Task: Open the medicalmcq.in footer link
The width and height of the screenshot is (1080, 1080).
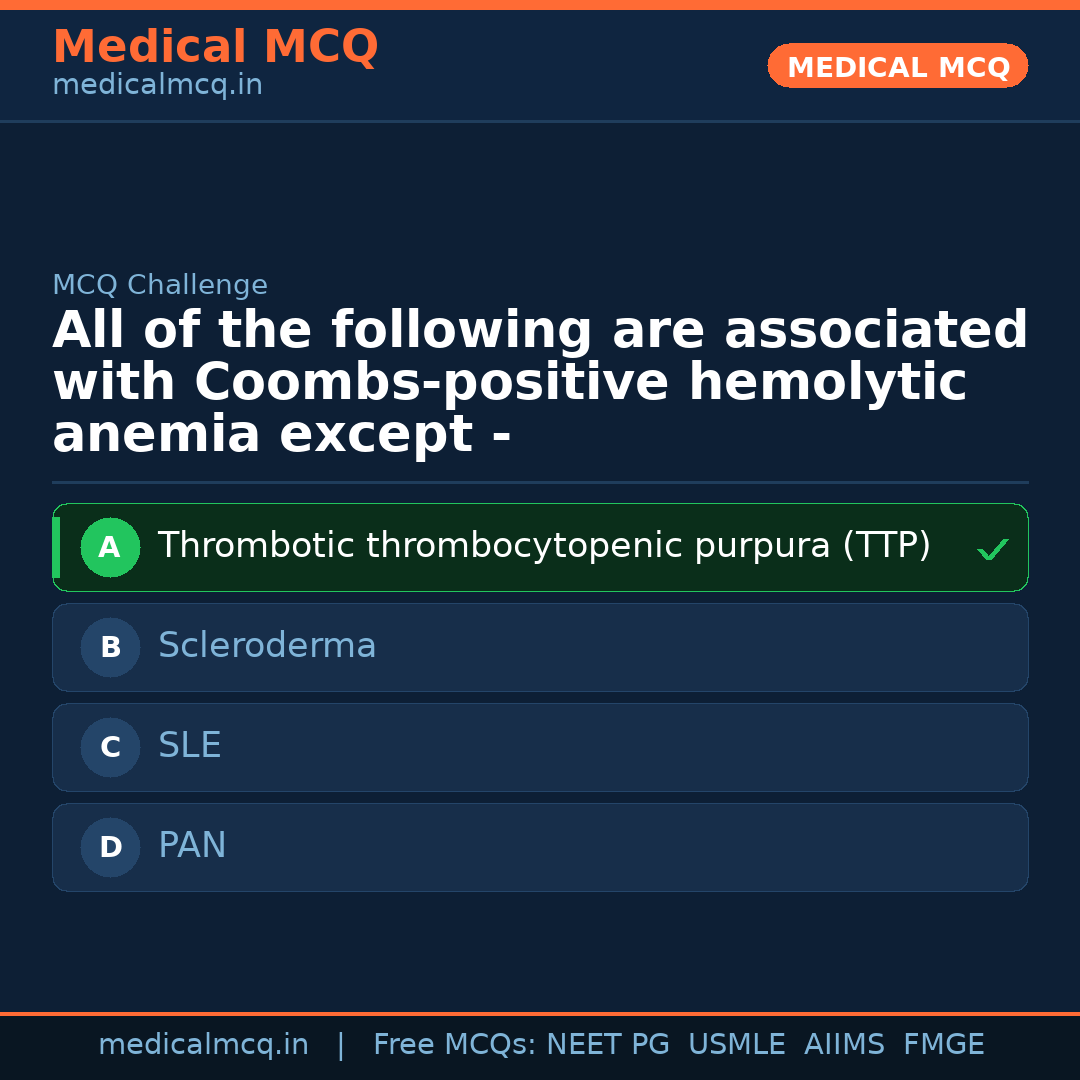Action: 203,1045
